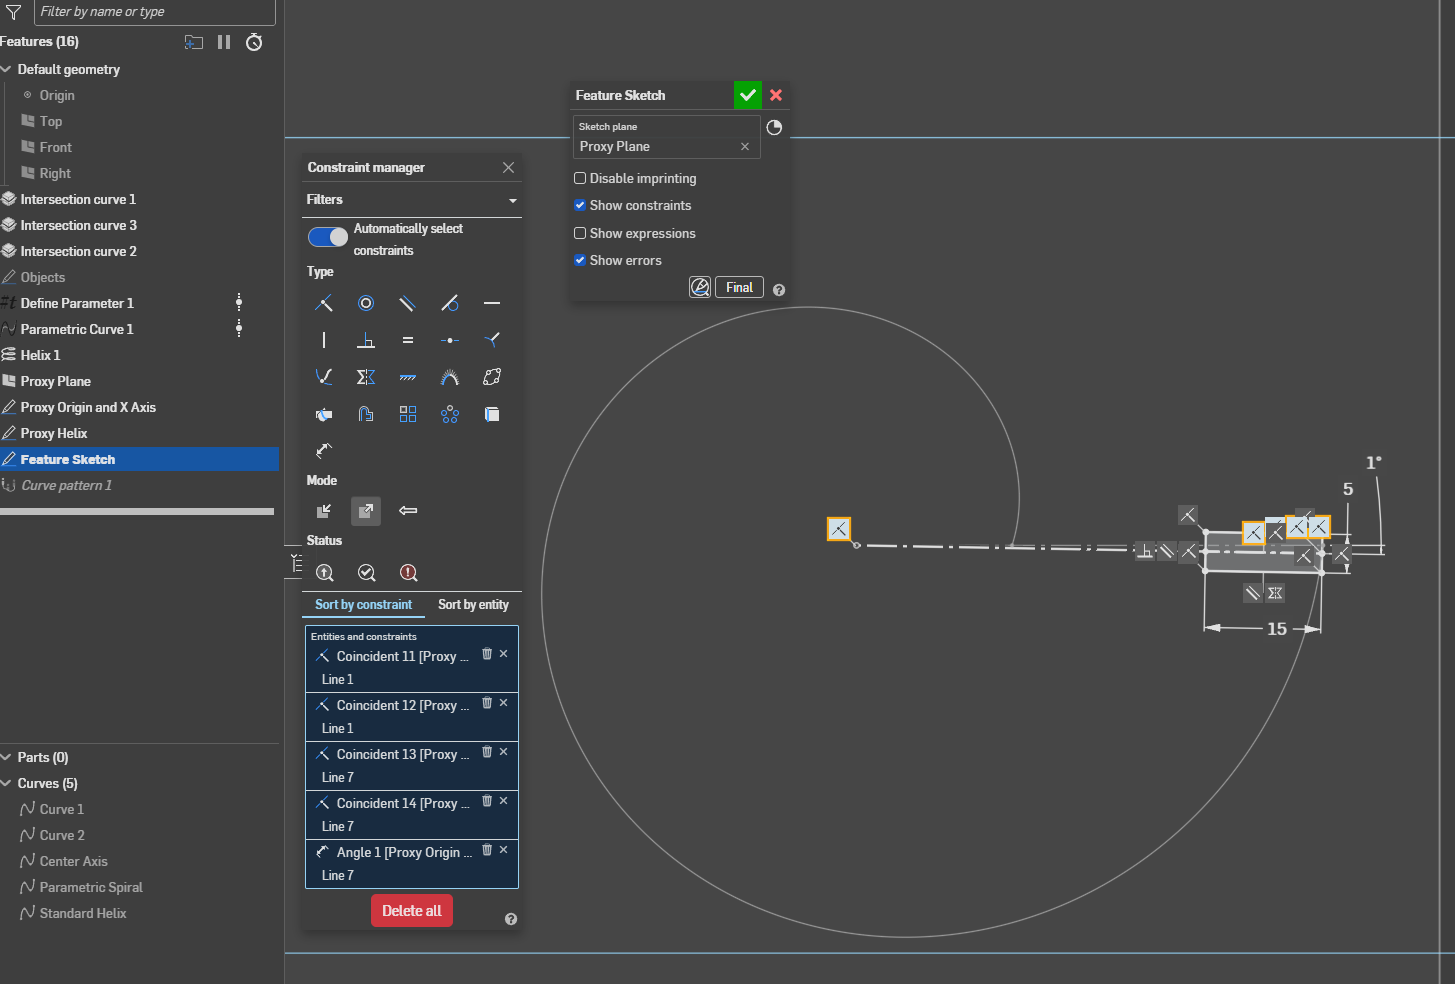This screenshot has width=1455, height=984.
Task: Select the Fix constraint filter icon
Action: pos(407,377)
